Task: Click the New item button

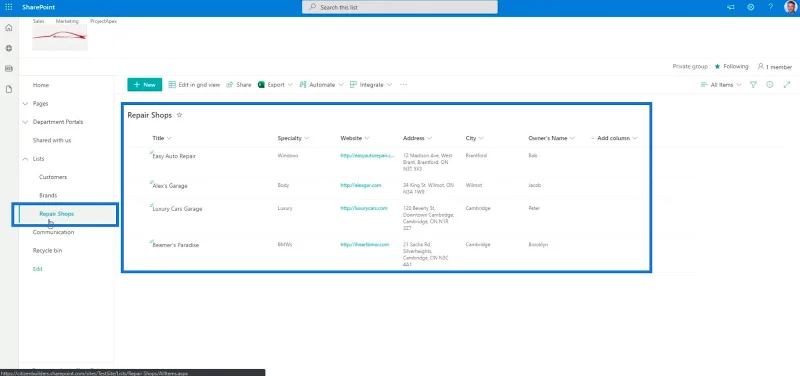Action: (x=145, y=85)
